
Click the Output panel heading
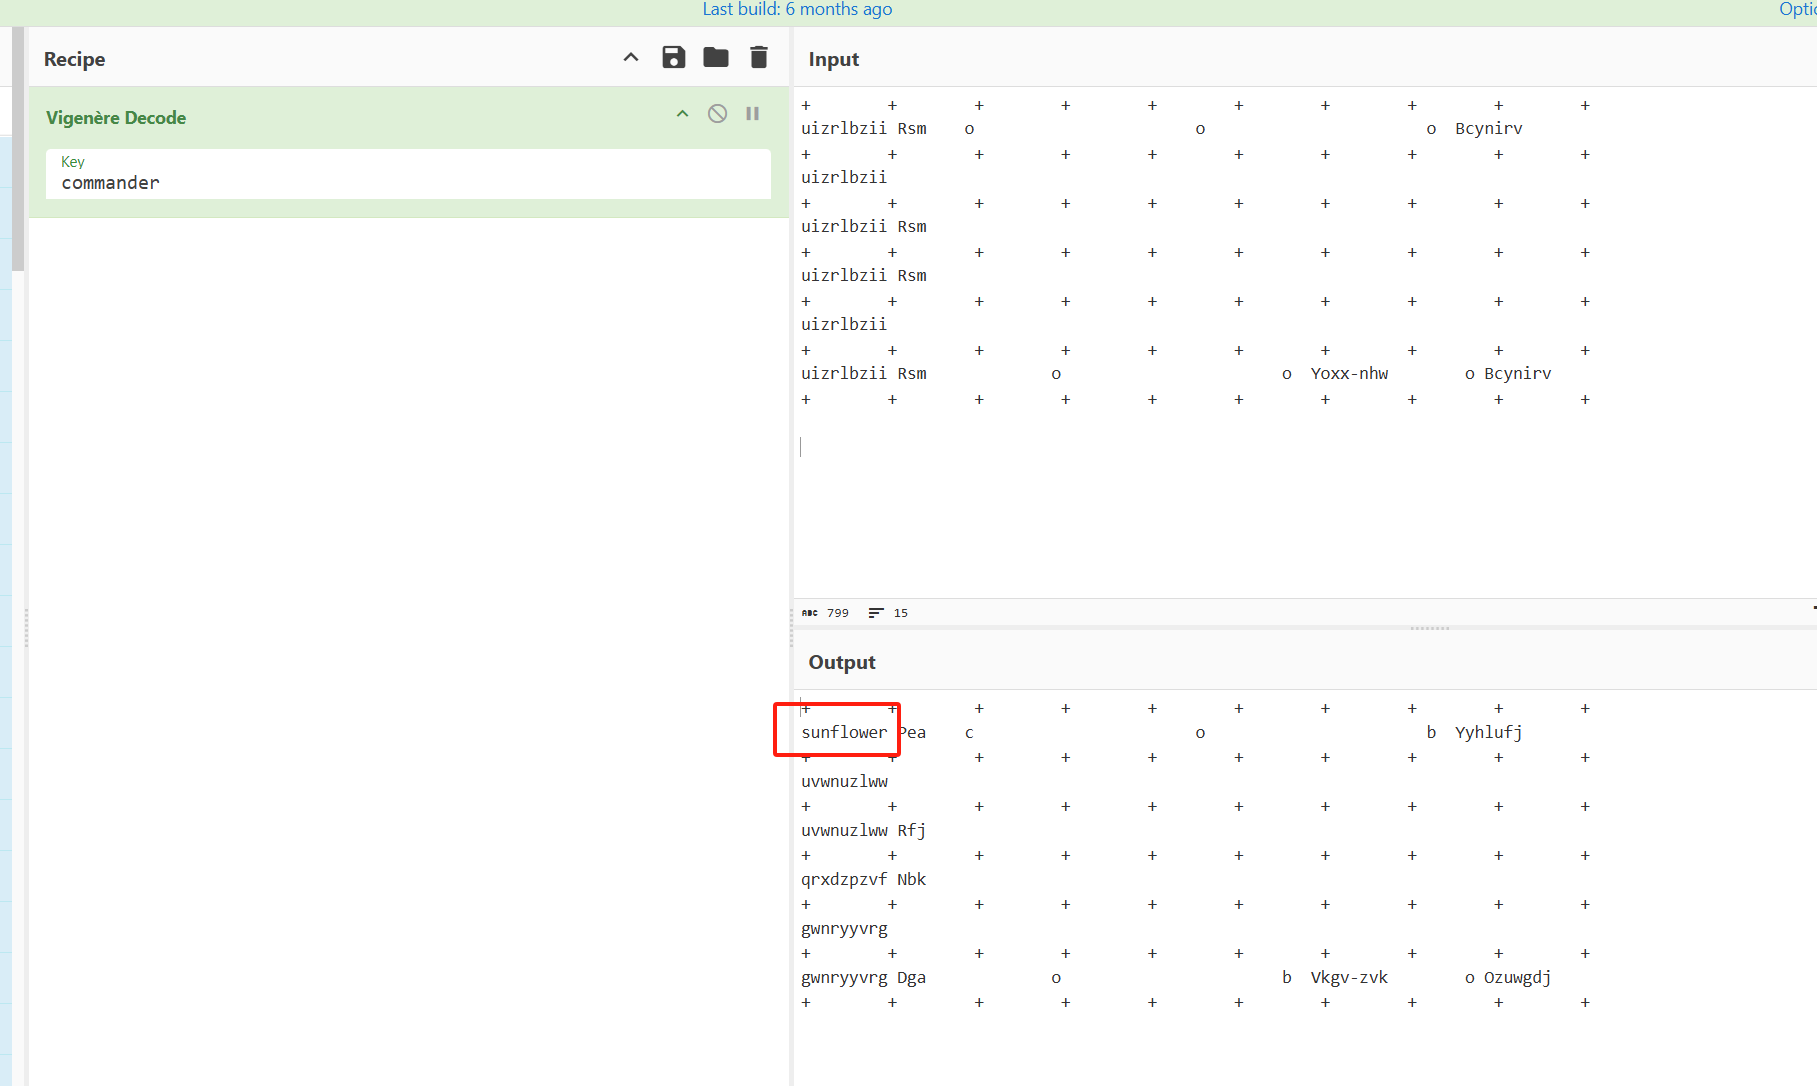tap(842, 662)
